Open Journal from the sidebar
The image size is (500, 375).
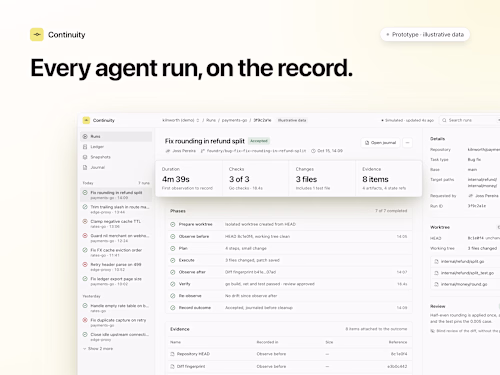[116, 167]
